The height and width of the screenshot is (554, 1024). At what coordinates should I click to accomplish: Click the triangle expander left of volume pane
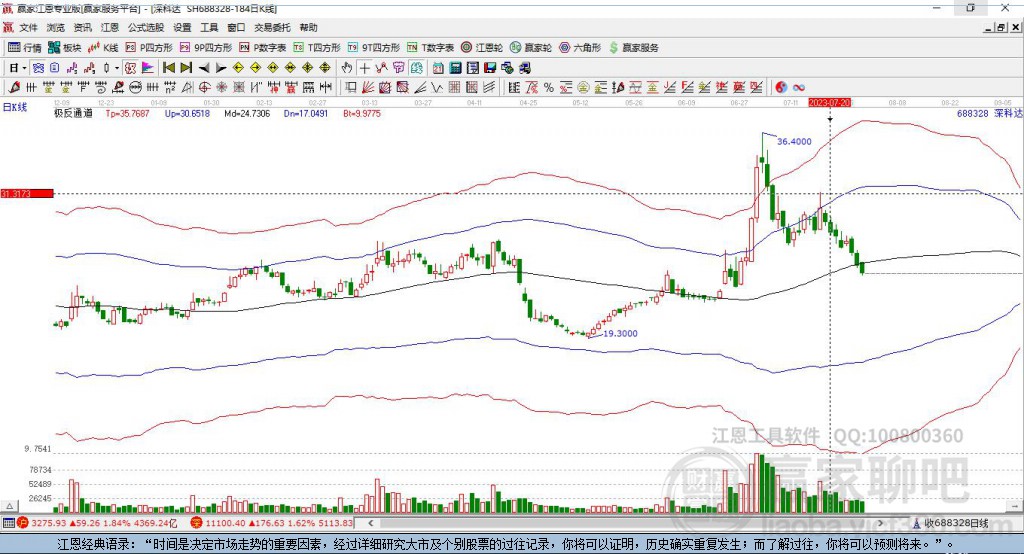pyautogui.click(x=9, y=506)
